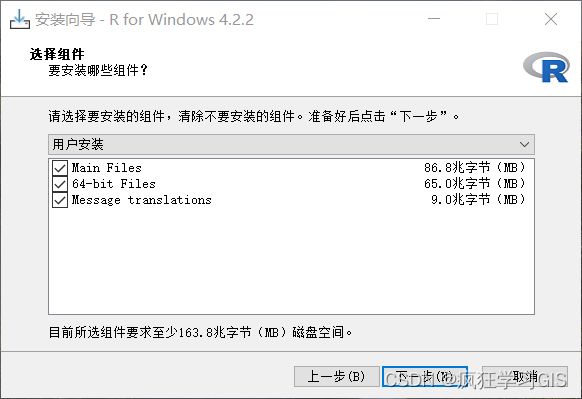Screen dimensions: 582x399
Task: Click the R logo in the header
Action: 546,67
